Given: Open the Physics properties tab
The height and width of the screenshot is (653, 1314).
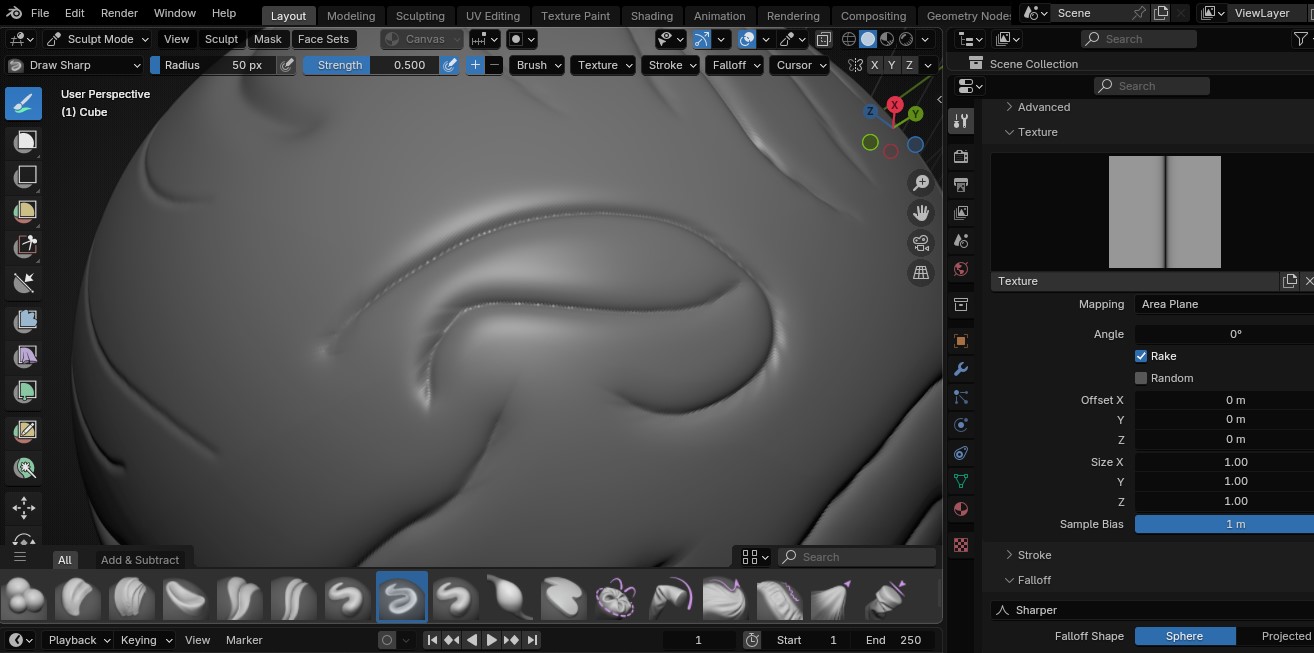Looking at the screenshot, I should click(x=961, y=425).
